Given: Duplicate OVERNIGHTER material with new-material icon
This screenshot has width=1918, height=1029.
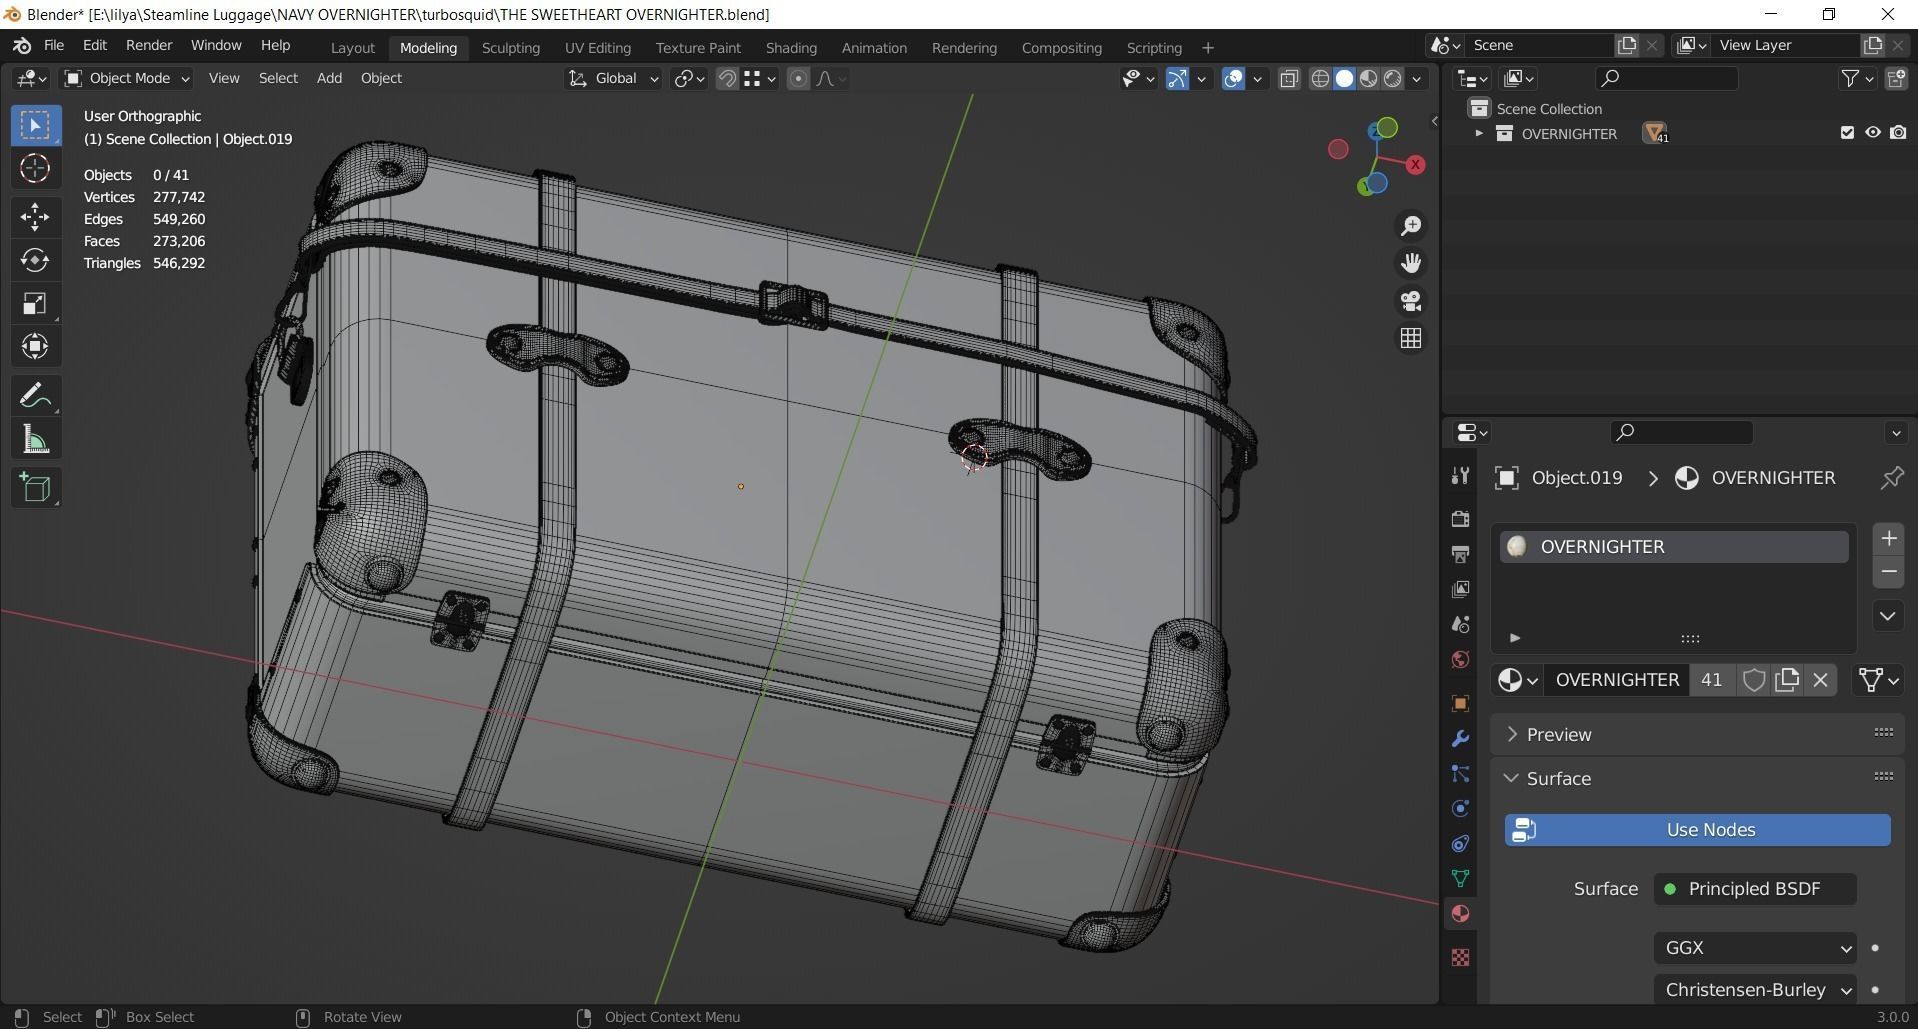Looking at the screenshot, I should [x=1787, y=680].
